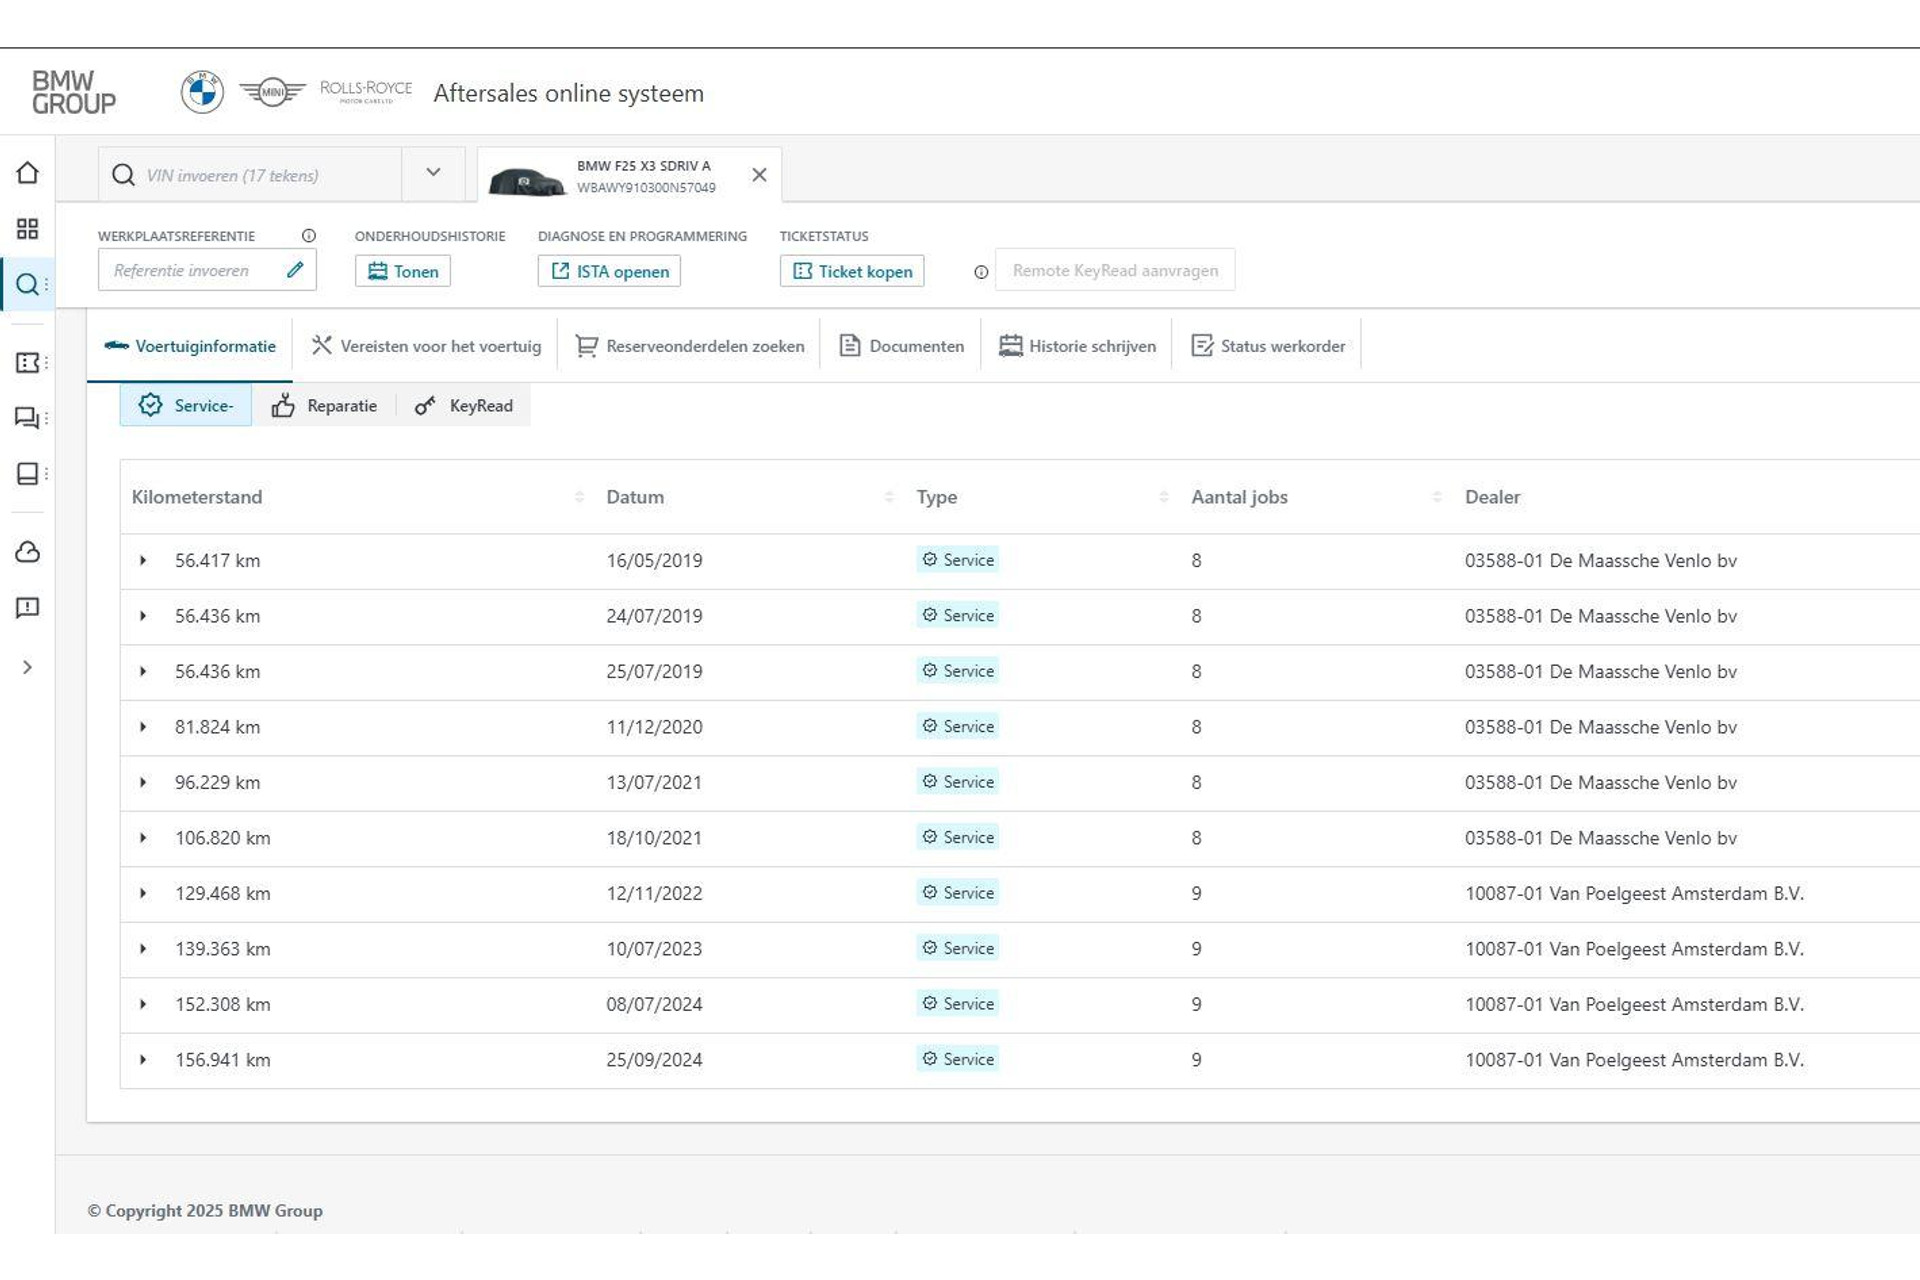Click the BMW brand logo
Image resolution: width=1920 pixels, height=1280 pixels.
pos(202,93)
